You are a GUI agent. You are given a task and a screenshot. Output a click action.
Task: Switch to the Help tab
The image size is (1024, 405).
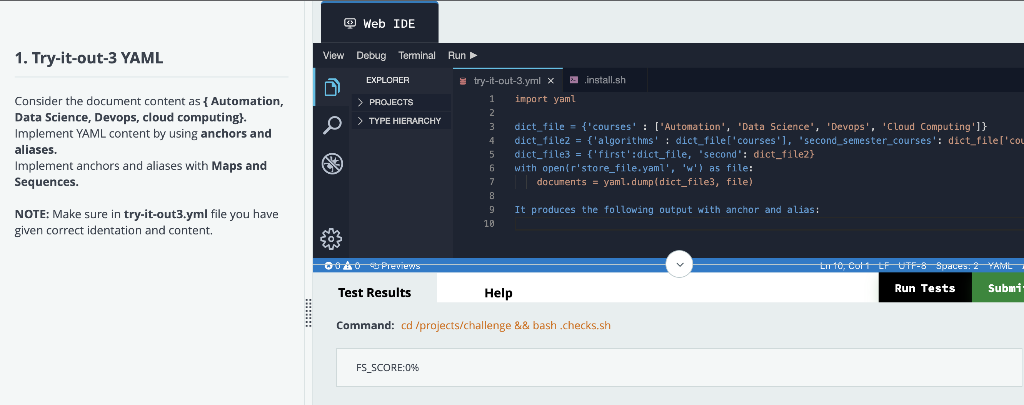[498, 293]
